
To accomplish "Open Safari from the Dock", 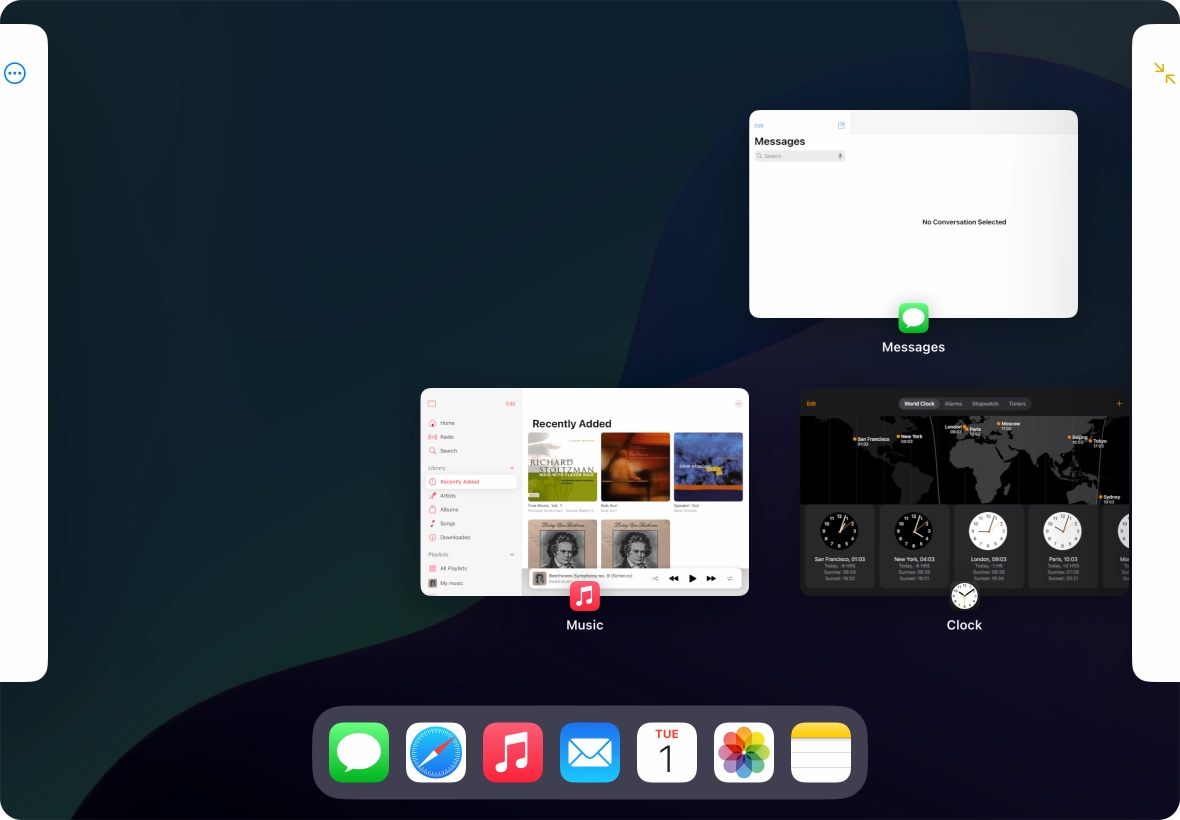I will pyautogui.click(x=435, y=752).
